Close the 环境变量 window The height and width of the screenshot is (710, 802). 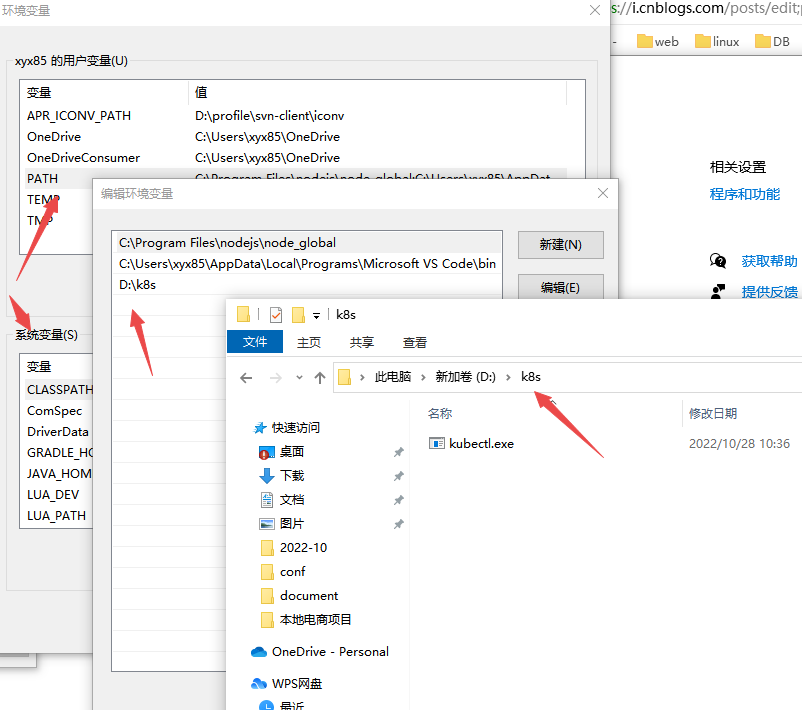coord(595,10)
